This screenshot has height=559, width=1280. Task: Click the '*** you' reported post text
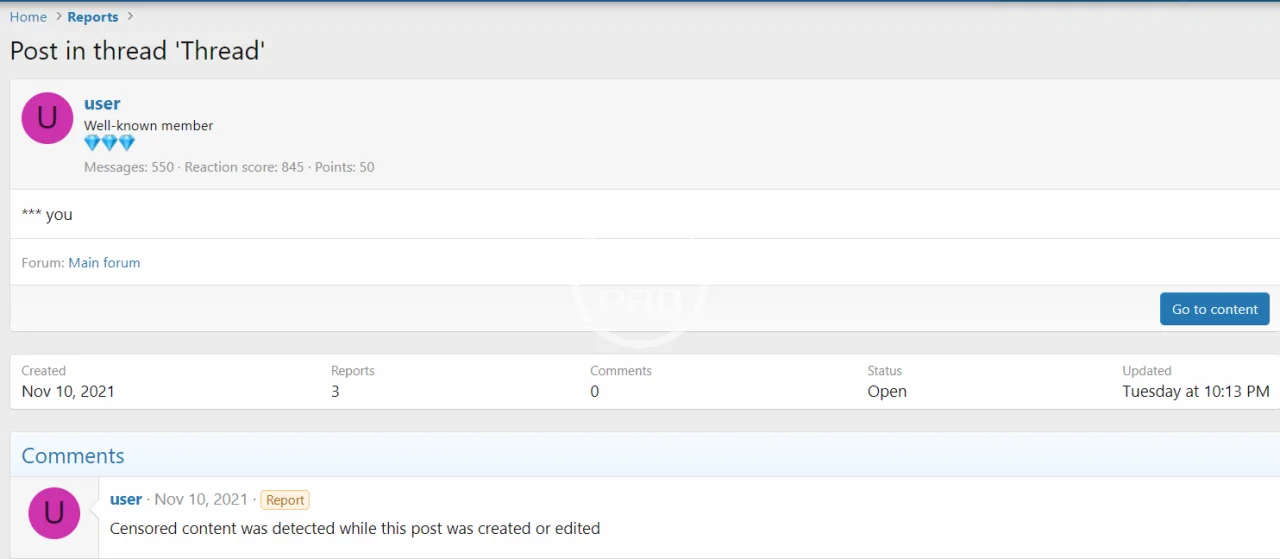pyautogui.click(x=47, y=214)
